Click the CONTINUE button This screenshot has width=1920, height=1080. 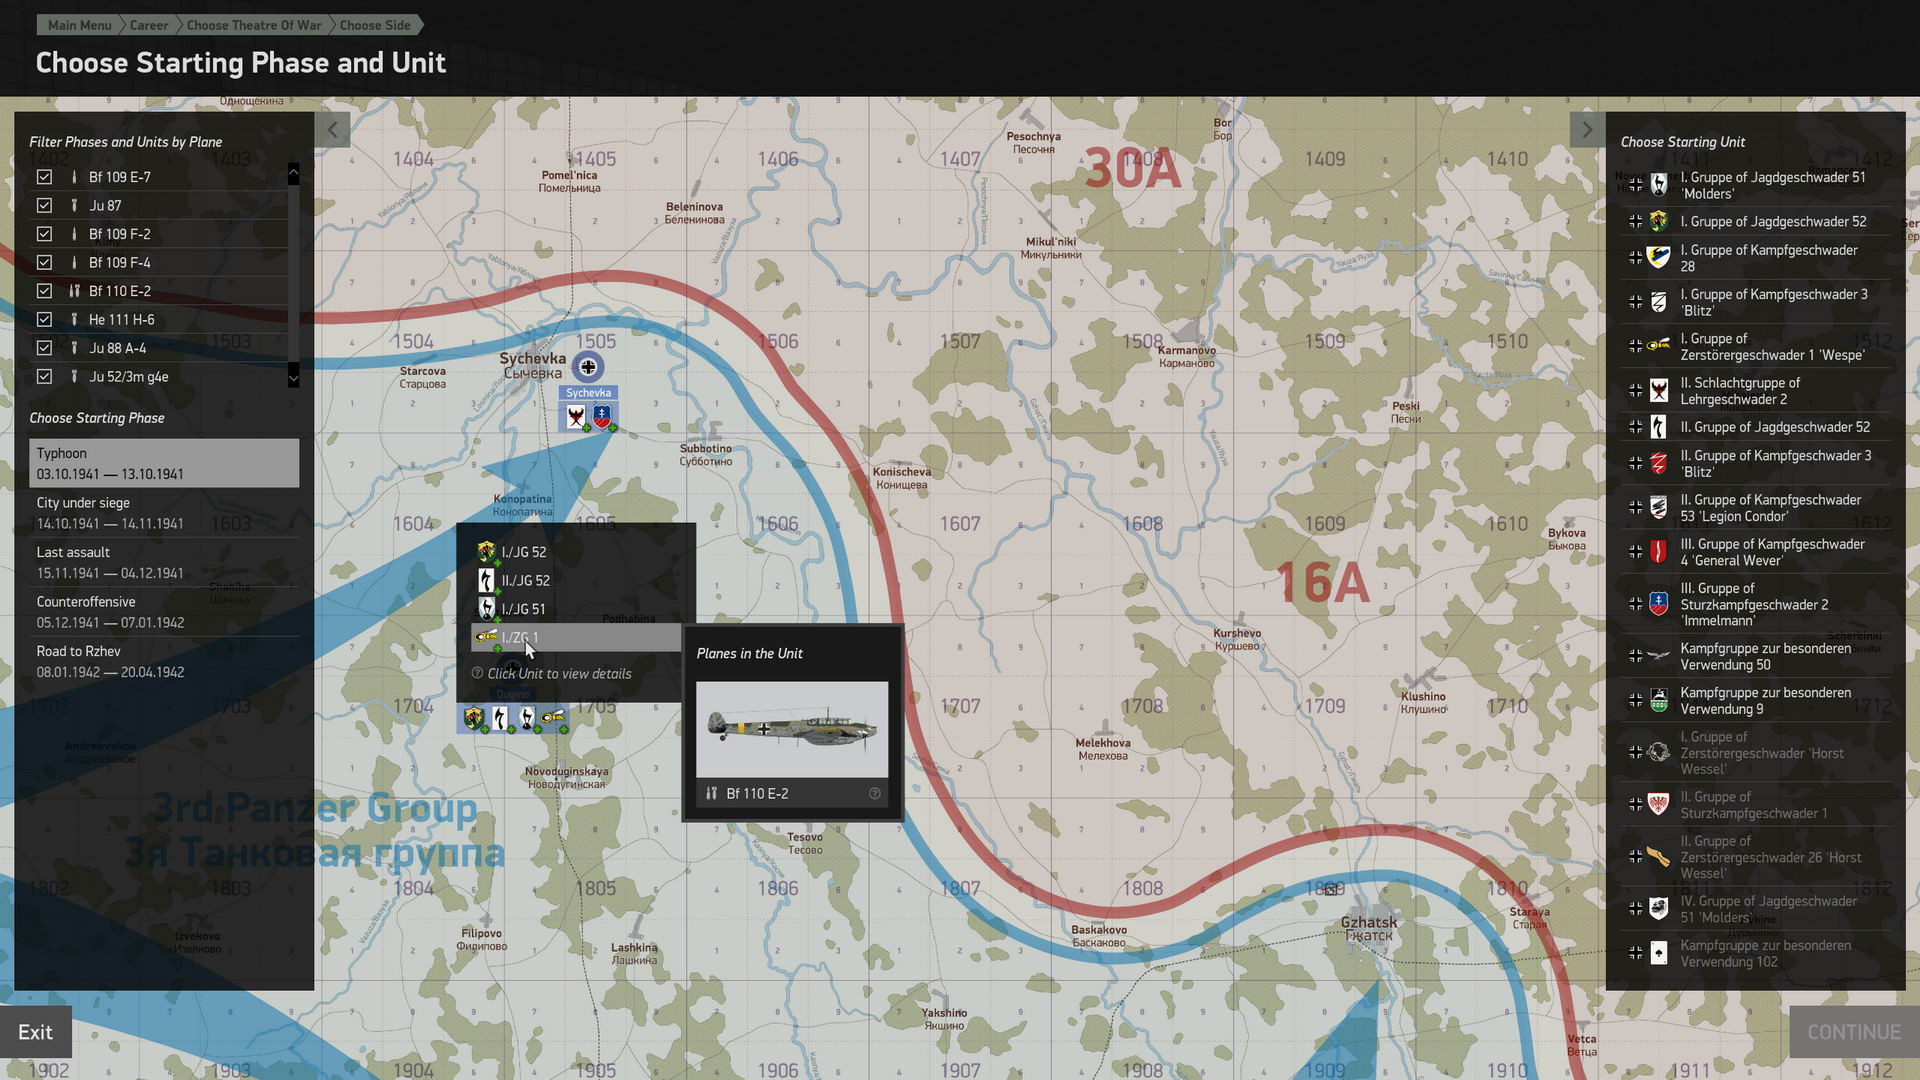1853,1032
